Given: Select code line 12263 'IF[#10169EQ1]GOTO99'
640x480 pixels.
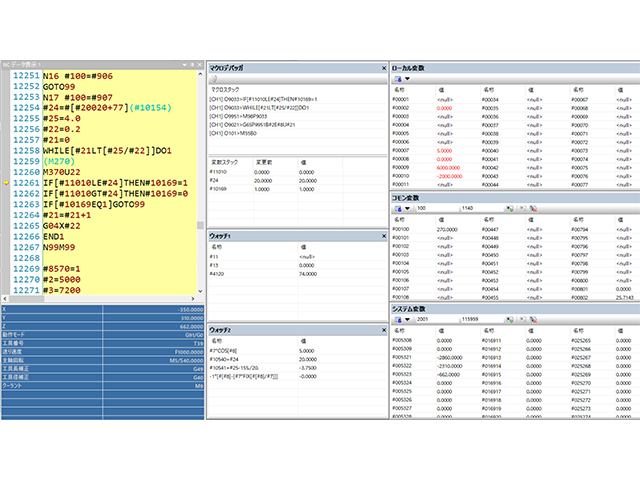Looking at the screenshot, I should pos(94,204).
